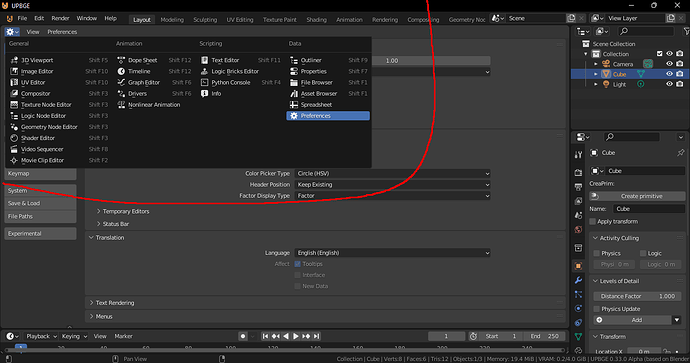Click Add level of detail button
Viewport: 690px width, 363px height.
click(632, 320)
